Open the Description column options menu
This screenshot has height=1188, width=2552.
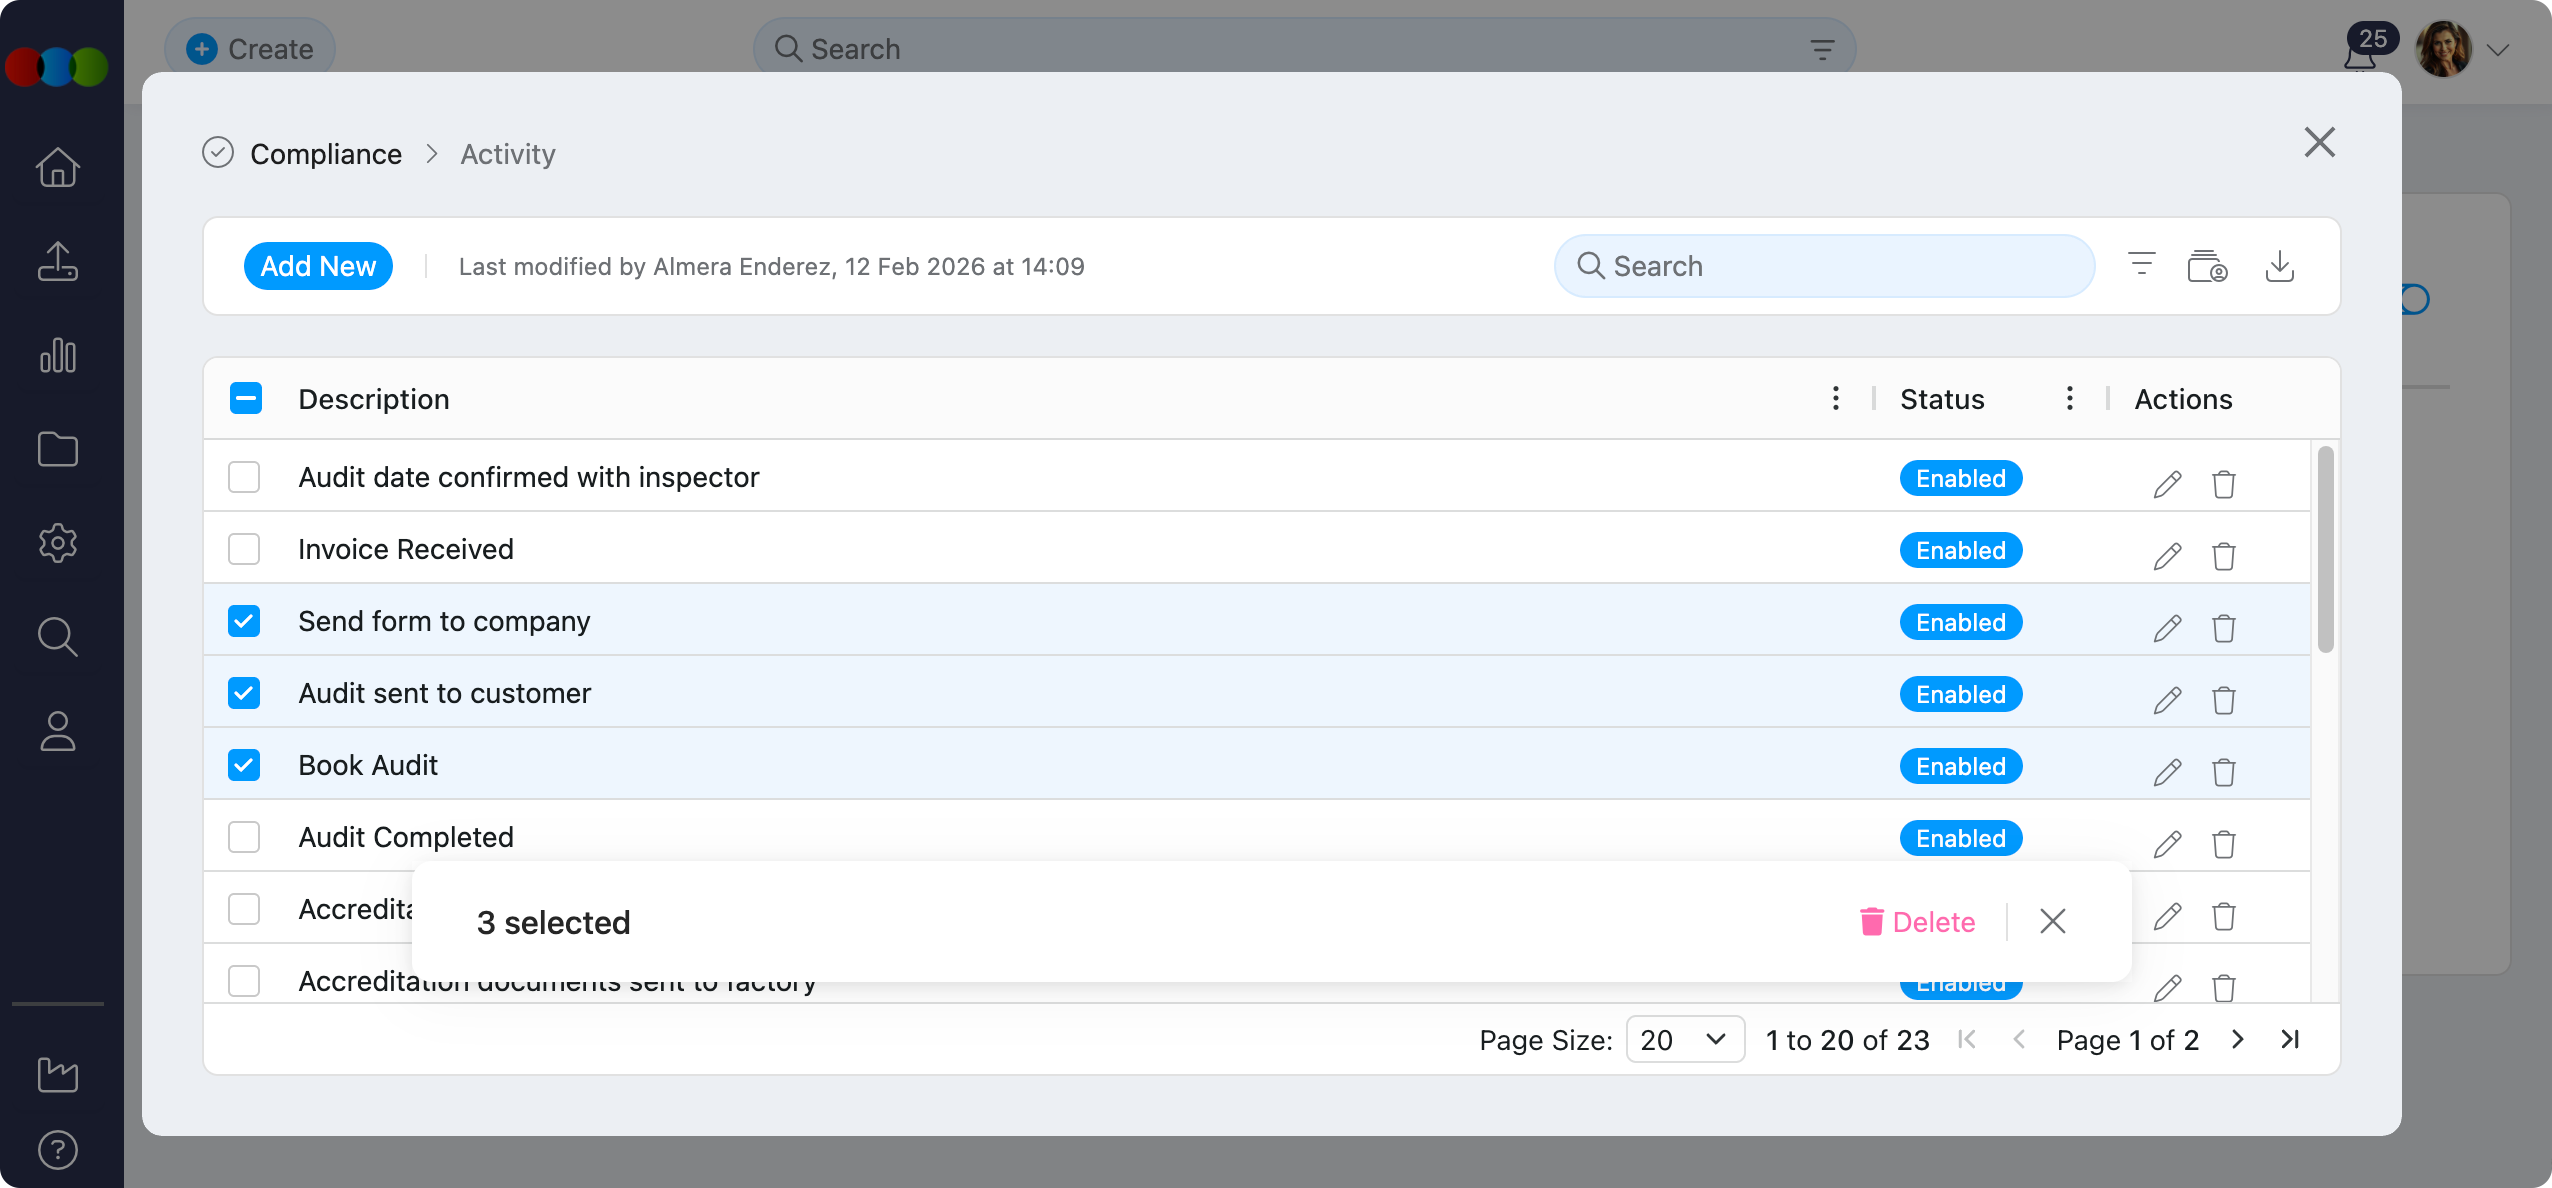[1835, 398]
